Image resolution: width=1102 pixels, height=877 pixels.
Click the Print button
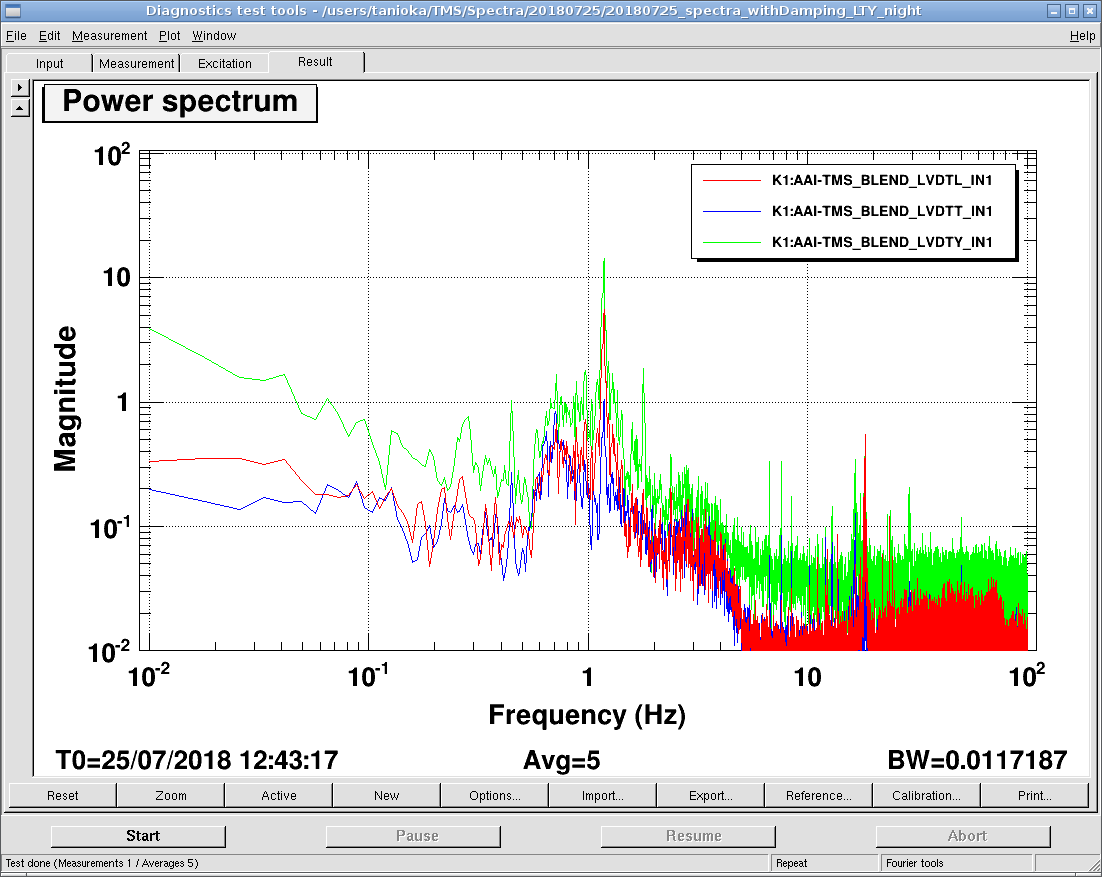[x=1034, y=796]
